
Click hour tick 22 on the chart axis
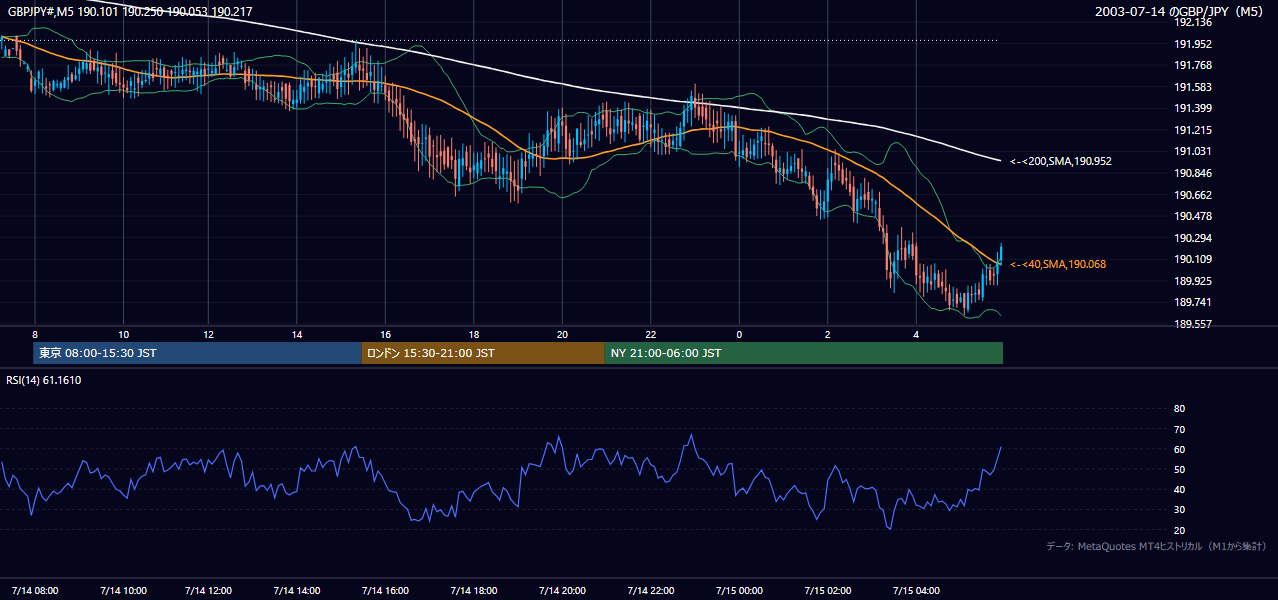click(x=650, y=334)
